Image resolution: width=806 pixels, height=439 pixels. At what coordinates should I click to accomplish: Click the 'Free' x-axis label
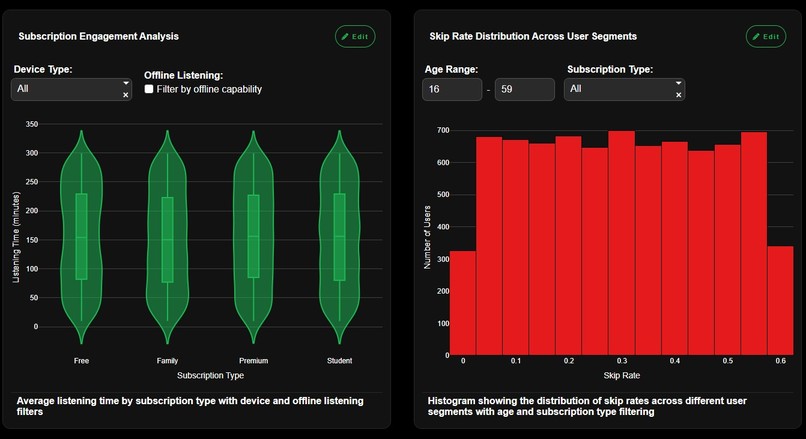pos(81,361)
